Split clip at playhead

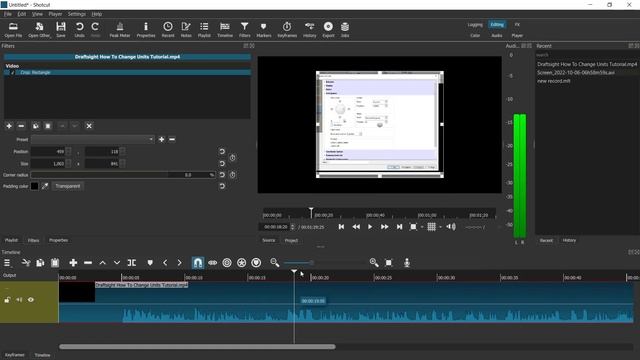pos(131,263)
